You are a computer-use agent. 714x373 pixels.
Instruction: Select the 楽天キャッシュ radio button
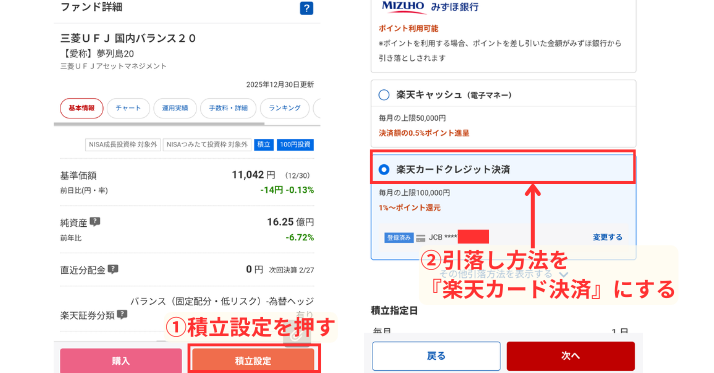[384, 95]
